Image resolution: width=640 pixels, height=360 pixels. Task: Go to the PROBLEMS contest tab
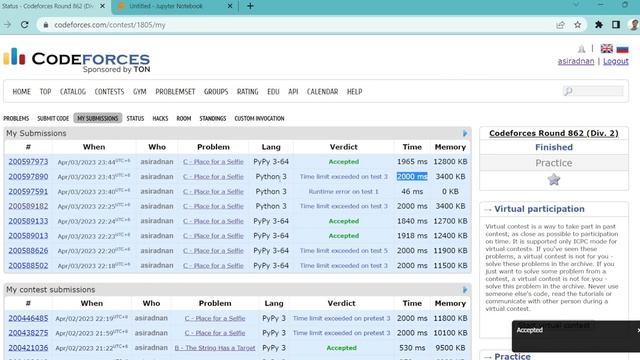click(x=16, y=118)
